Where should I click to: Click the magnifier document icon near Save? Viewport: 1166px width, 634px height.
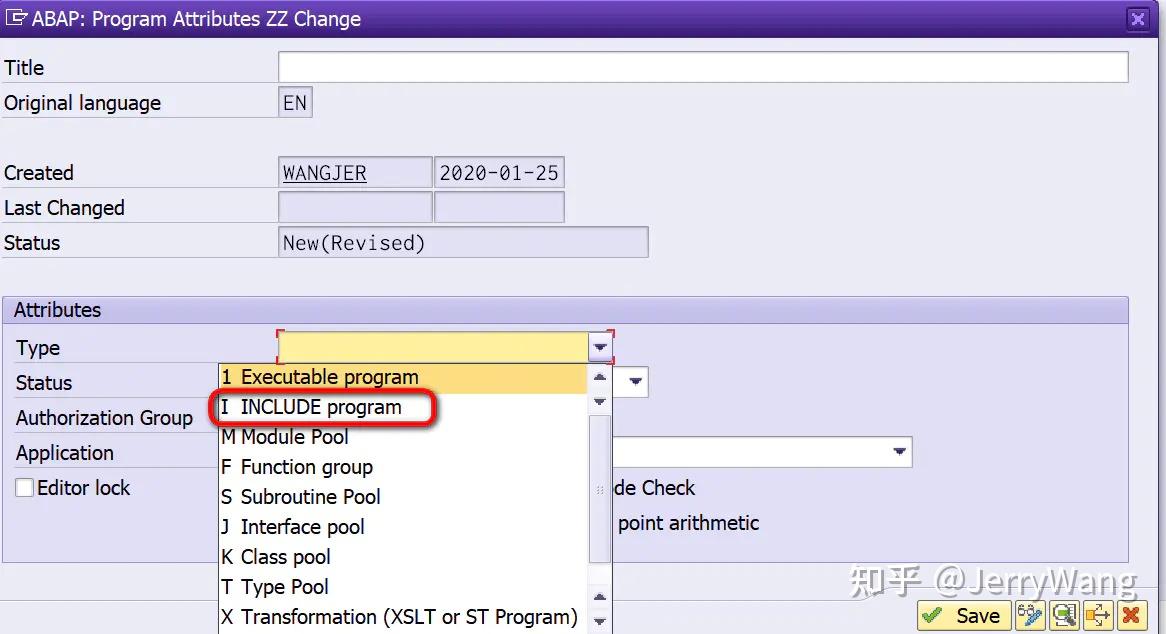coord(1063,616)
